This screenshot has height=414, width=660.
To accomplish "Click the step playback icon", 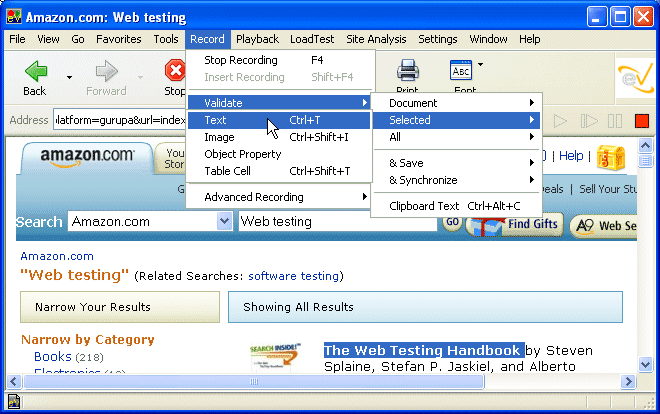I will coord(588,121).
